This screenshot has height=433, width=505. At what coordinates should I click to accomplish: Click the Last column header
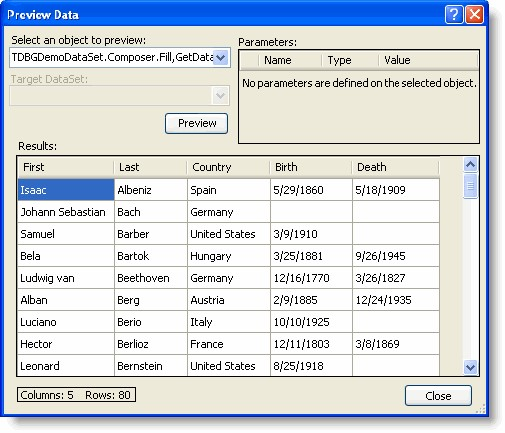click(151, 167)
